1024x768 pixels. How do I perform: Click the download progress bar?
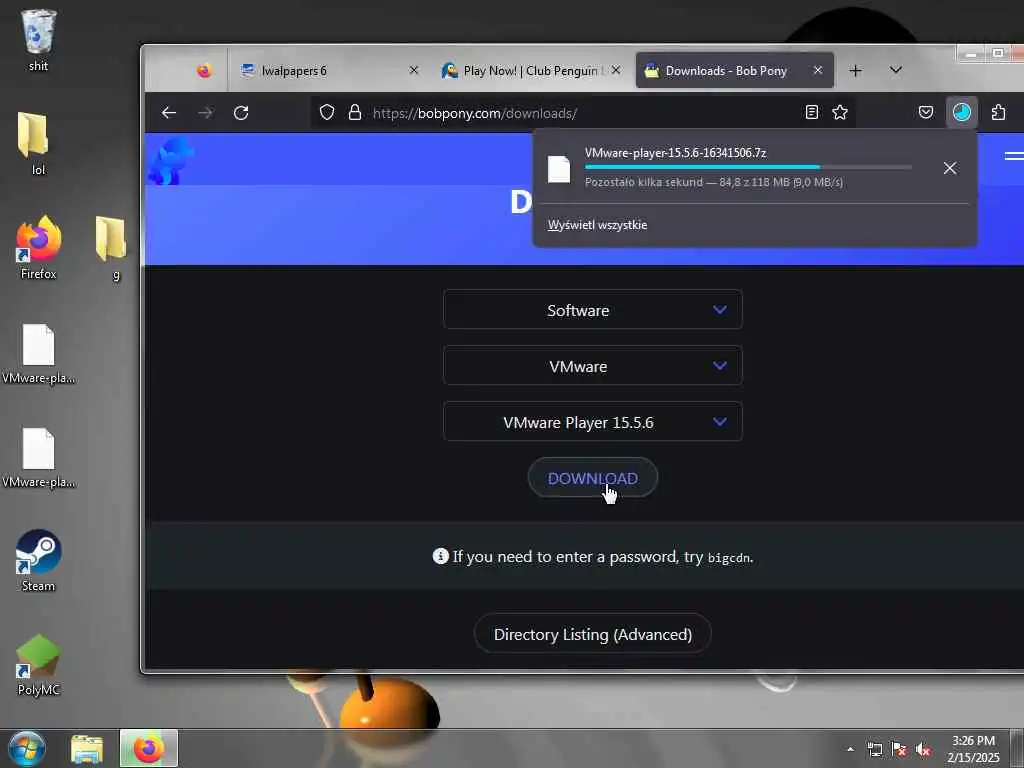pos(748,167)
